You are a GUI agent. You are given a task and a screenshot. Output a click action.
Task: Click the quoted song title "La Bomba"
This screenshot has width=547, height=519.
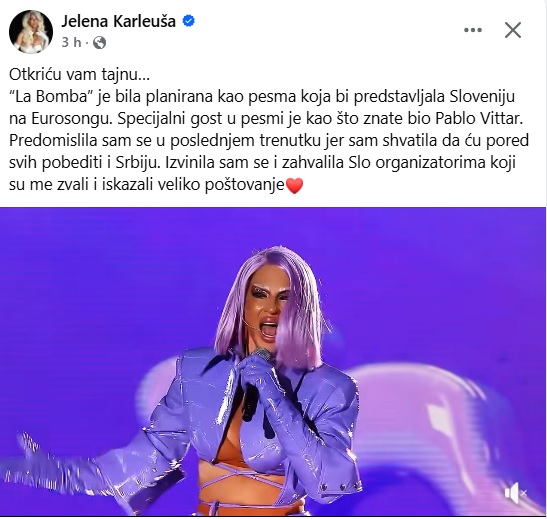tap(50, 97)
